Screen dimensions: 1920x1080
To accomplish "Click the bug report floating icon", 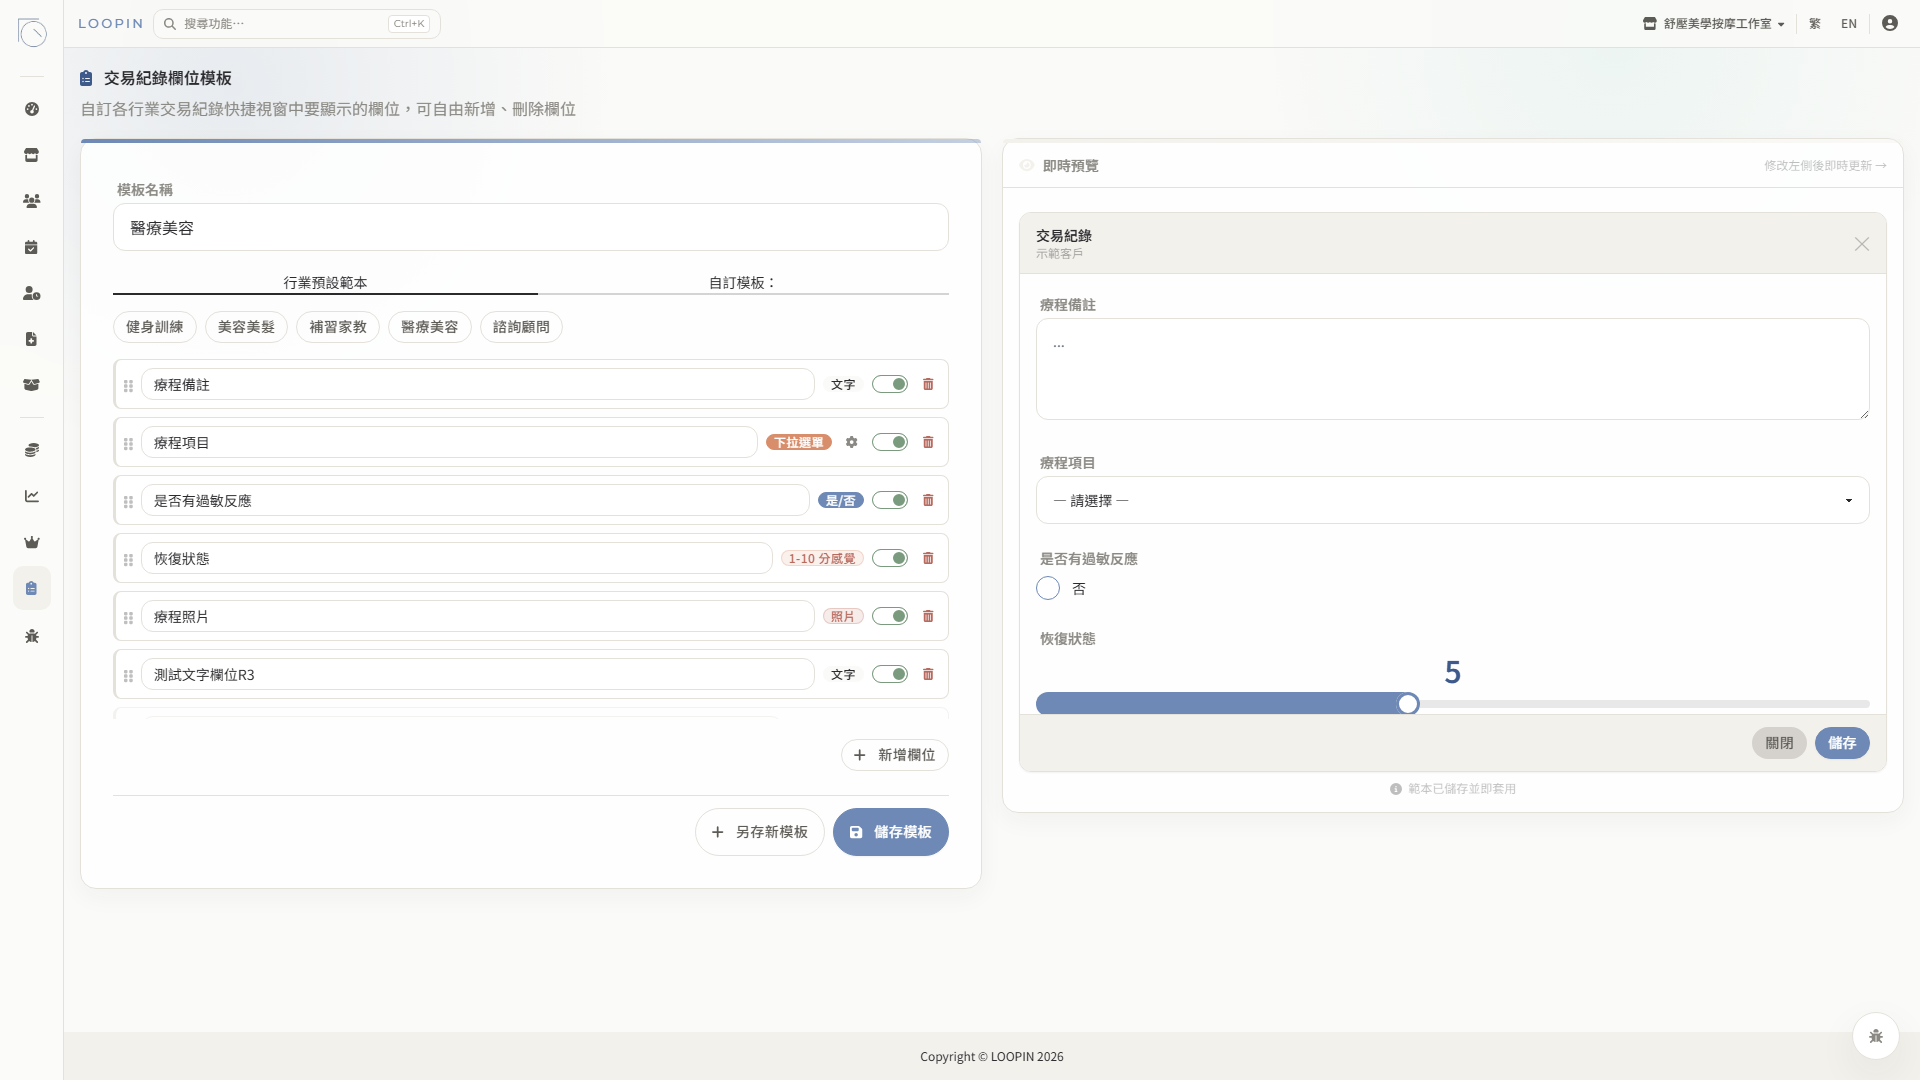I will coord(1875,1036).
